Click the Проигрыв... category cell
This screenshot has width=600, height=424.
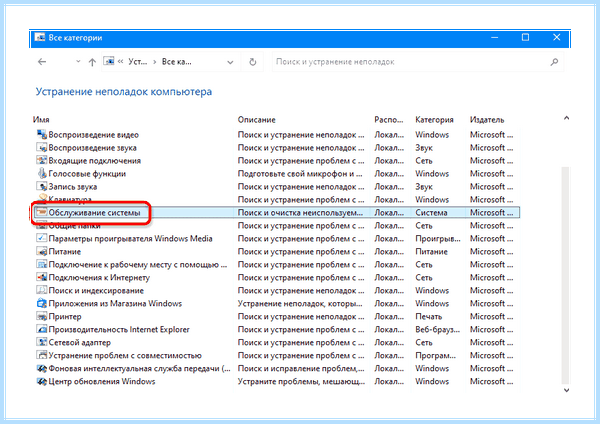(438, 239)
